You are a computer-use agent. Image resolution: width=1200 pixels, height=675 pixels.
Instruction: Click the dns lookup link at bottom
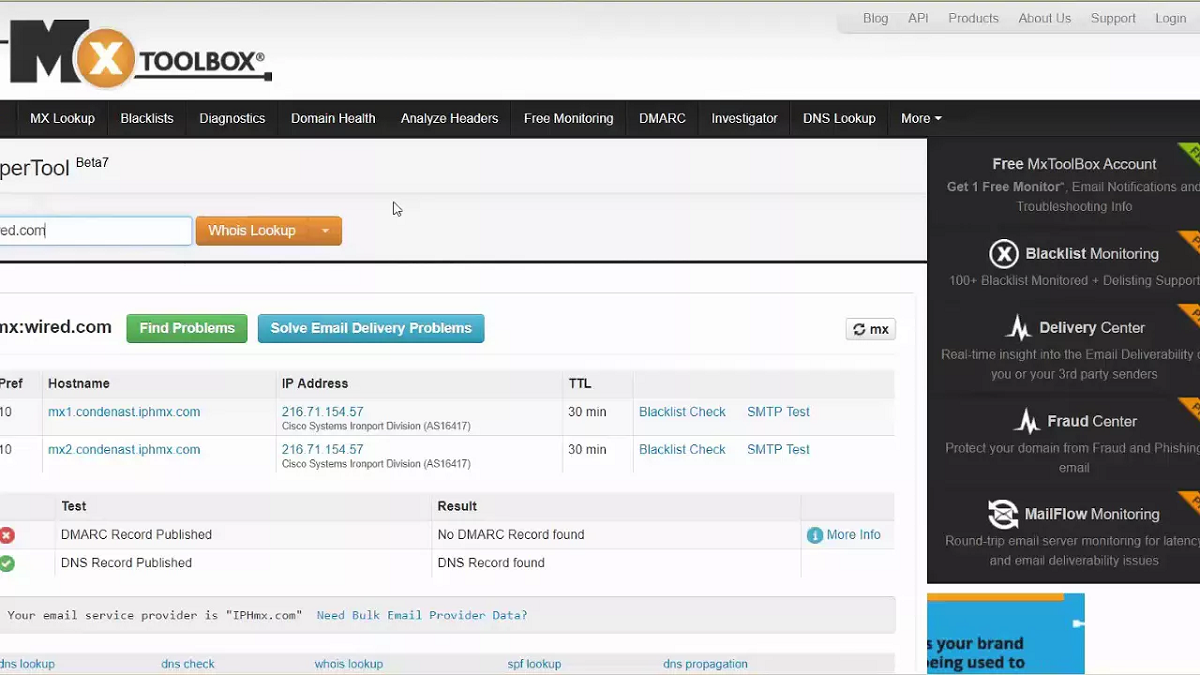click(27, 664)
